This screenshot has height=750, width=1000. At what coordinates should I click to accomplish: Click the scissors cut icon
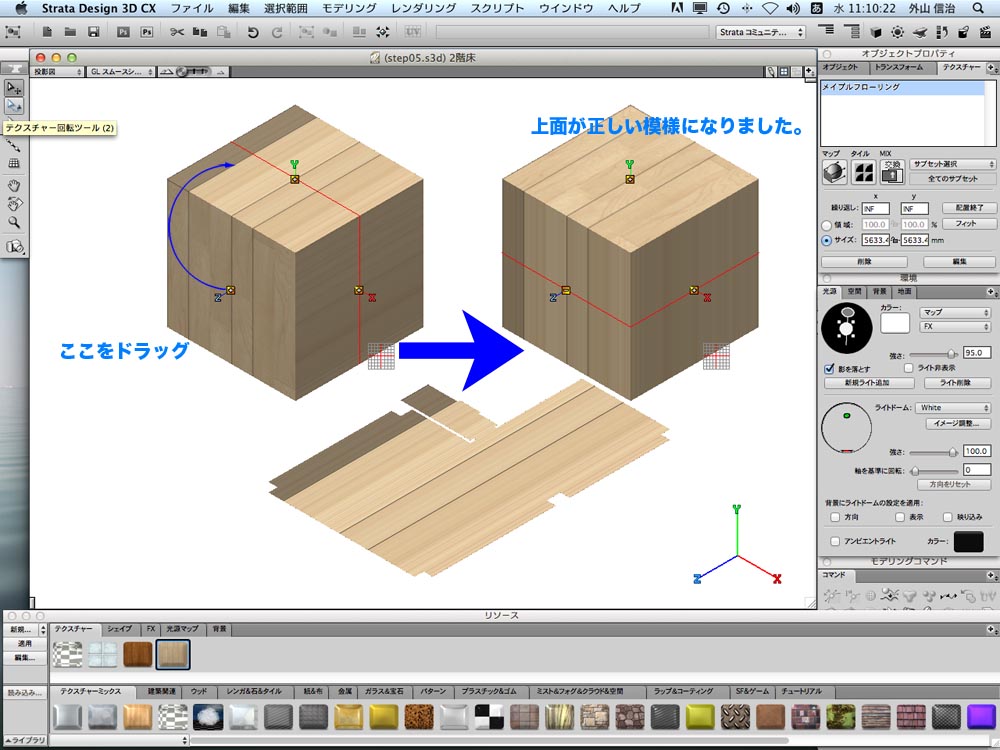[x=177, y=32]
